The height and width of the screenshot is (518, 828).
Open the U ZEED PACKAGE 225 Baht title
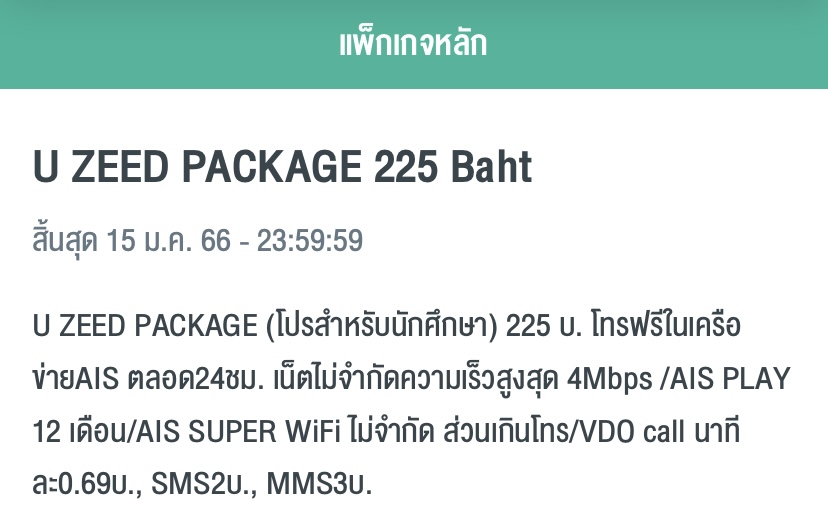coord(283,167)
